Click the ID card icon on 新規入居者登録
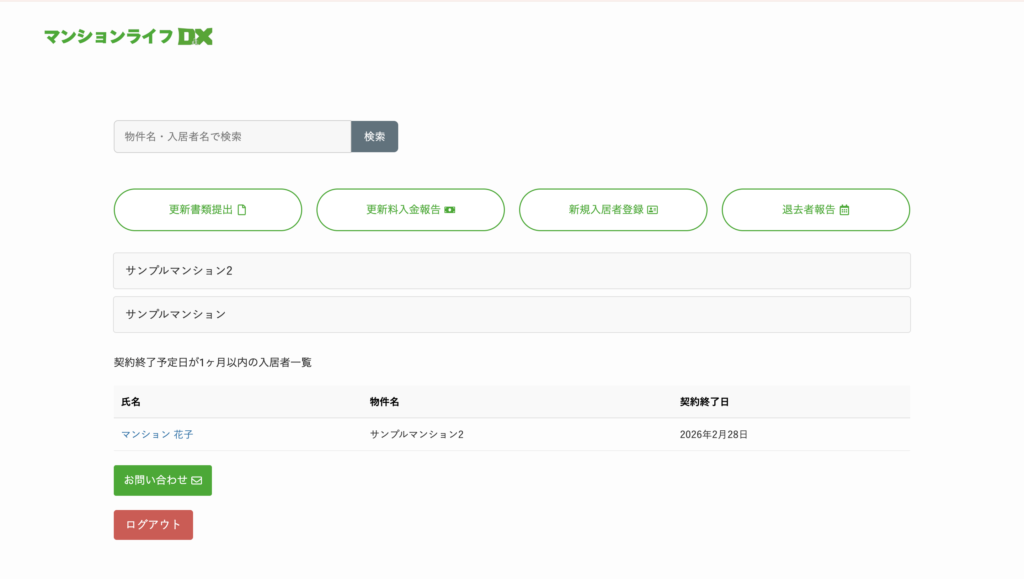Image resolution: width=1024 pixels, height=579 pixels. click(x=653, y=210)
